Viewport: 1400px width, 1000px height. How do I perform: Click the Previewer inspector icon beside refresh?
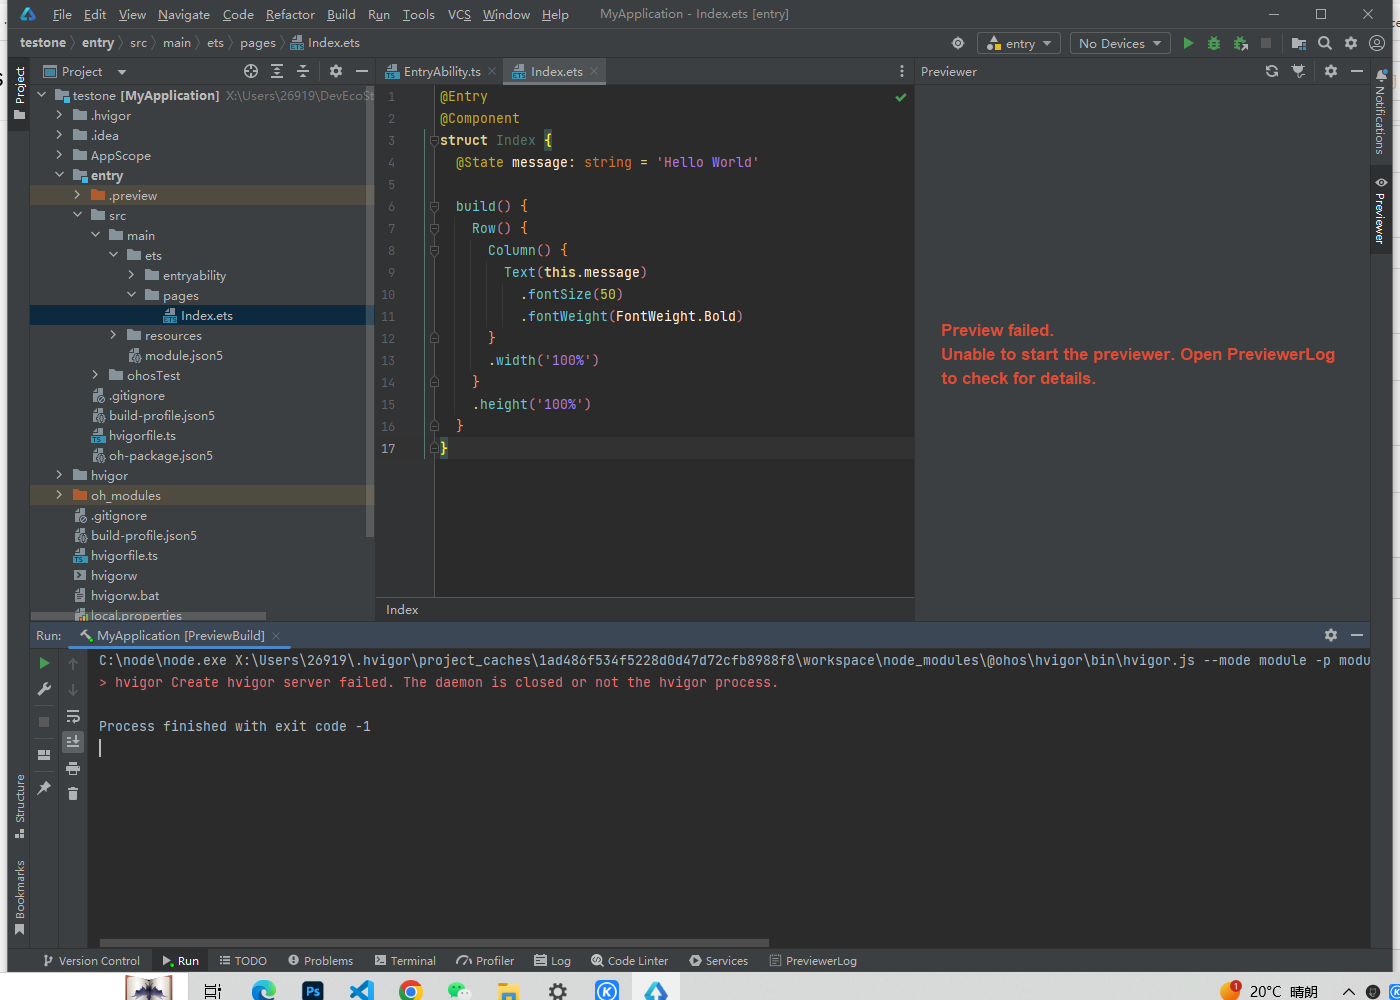coord(1298,71)
